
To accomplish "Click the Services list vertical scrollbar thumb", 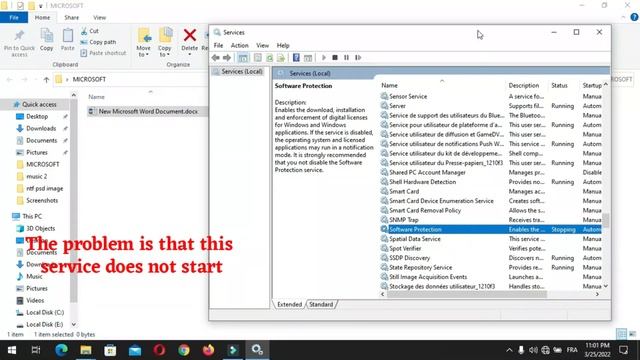I will tap(606, 220).
